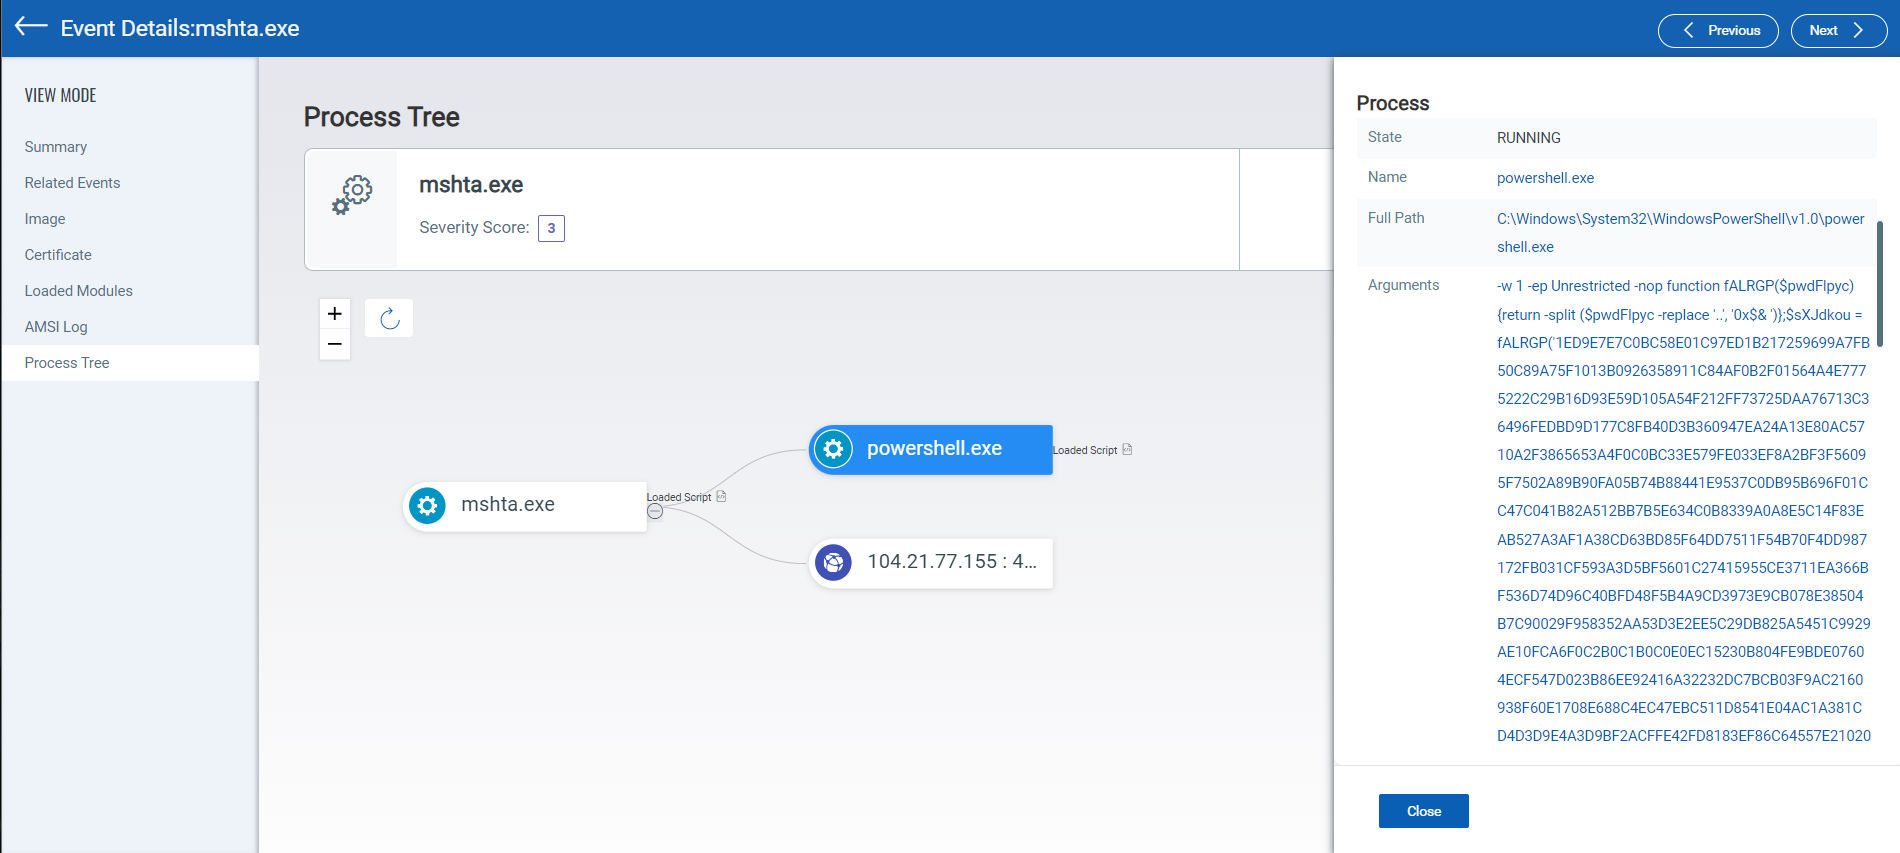
Task: Click the RUNNING state value
Action: point(1528,138)
